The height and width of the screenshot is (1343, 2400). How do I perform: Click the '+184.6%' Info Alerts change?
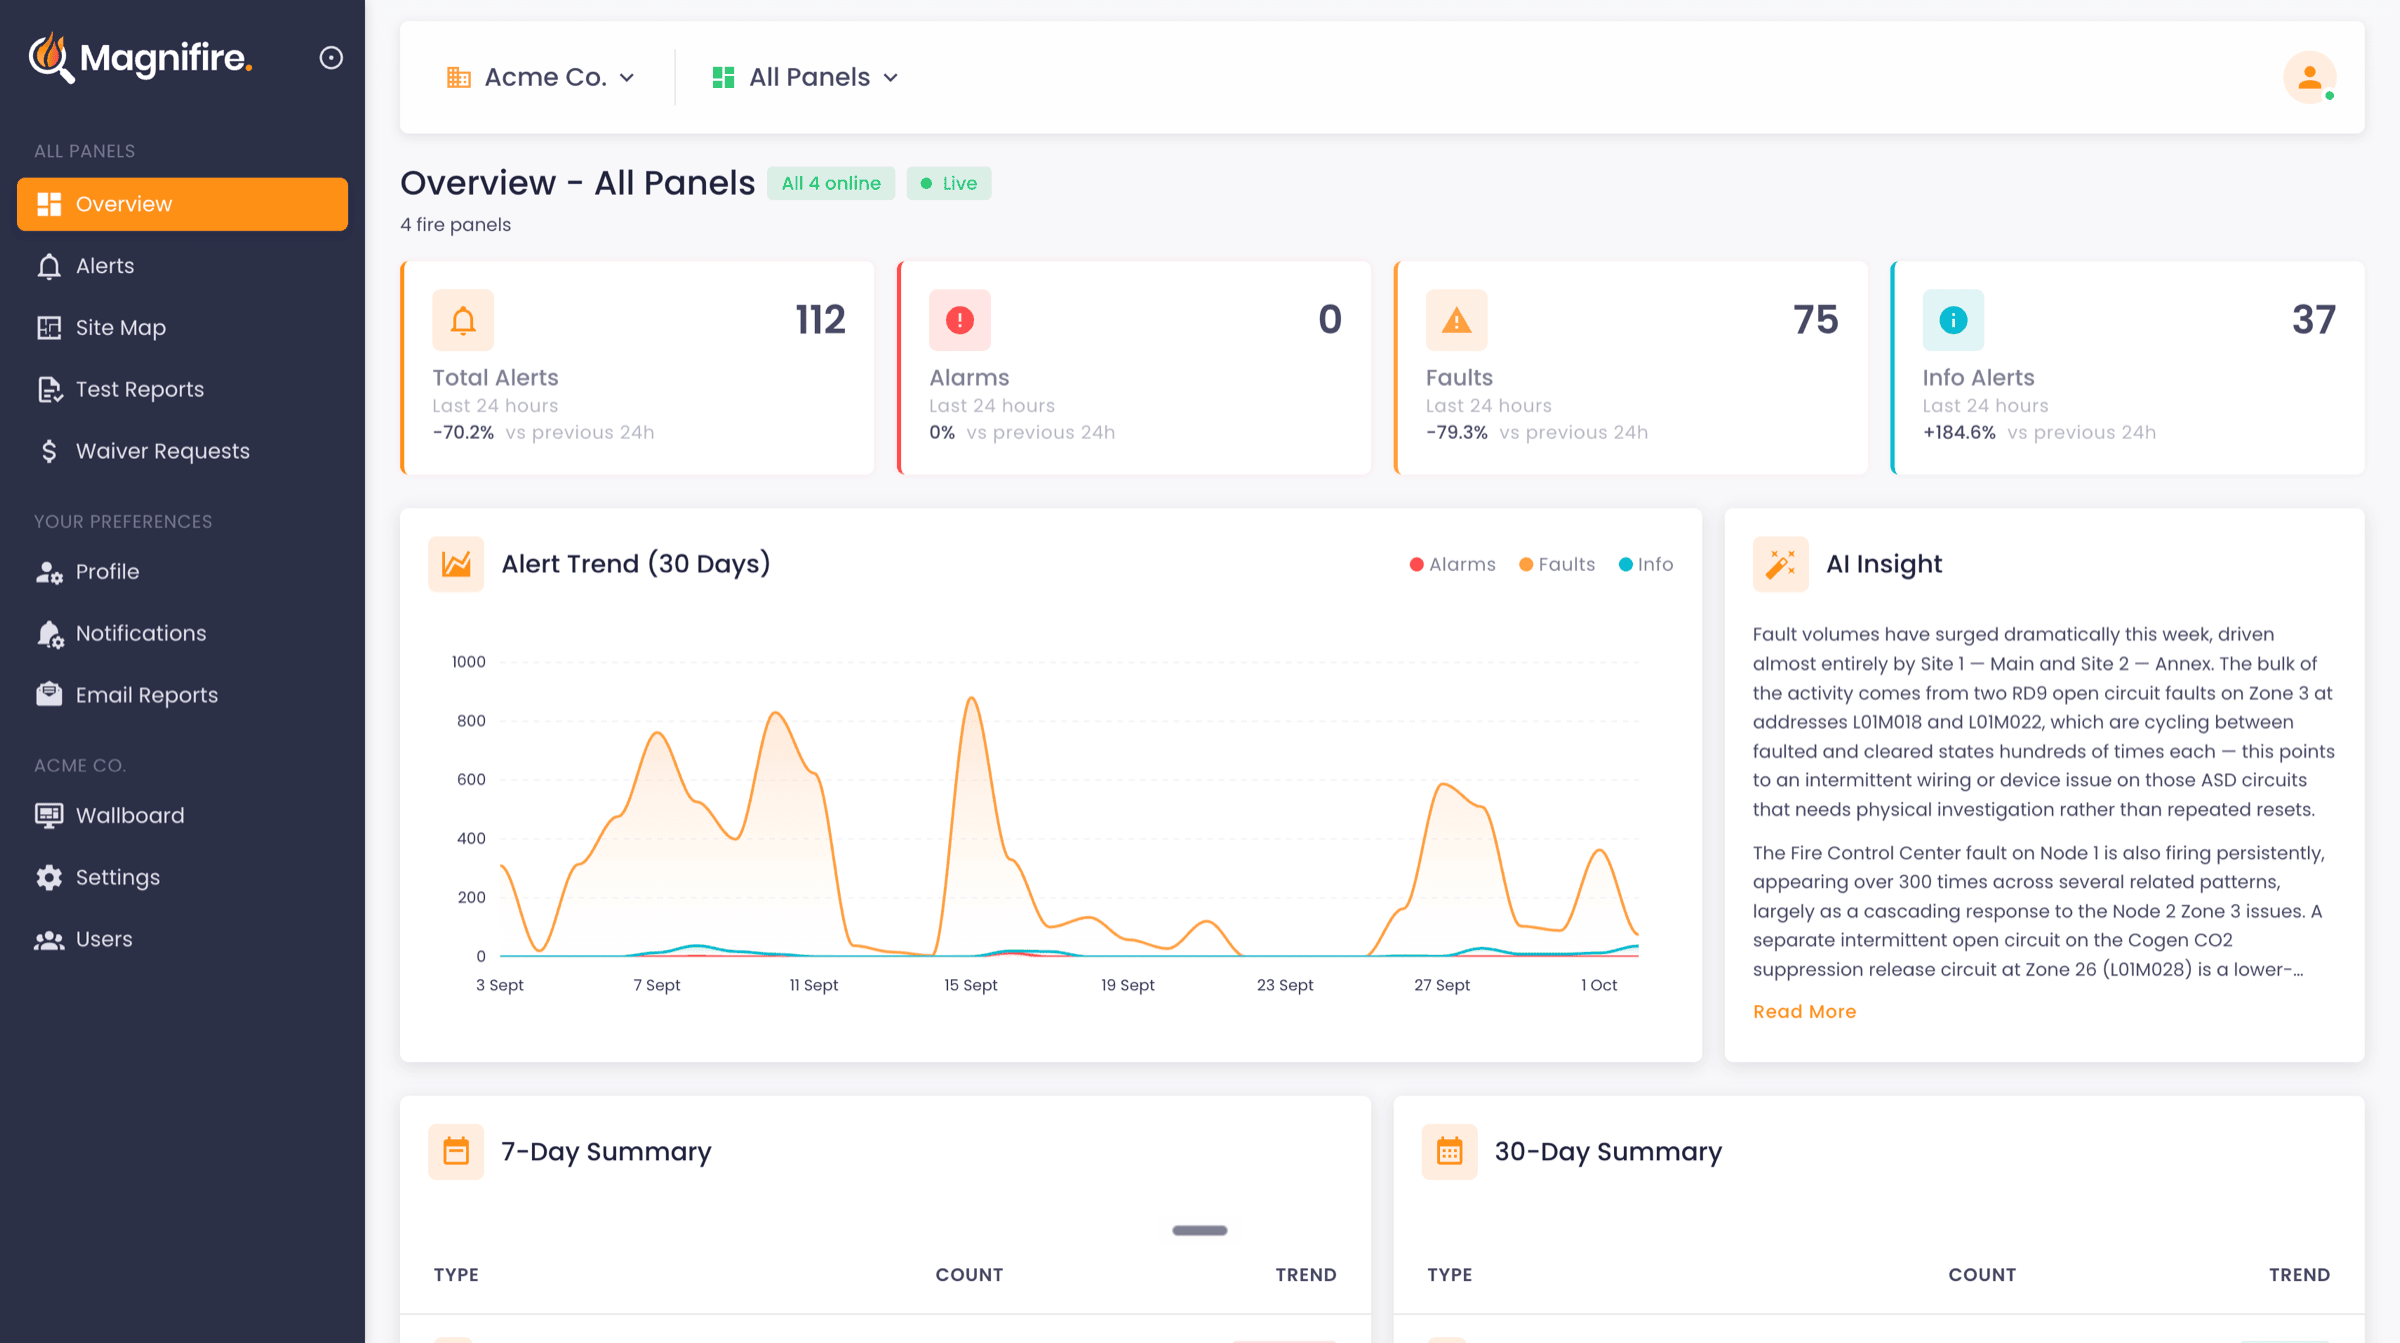point(1959,432)
